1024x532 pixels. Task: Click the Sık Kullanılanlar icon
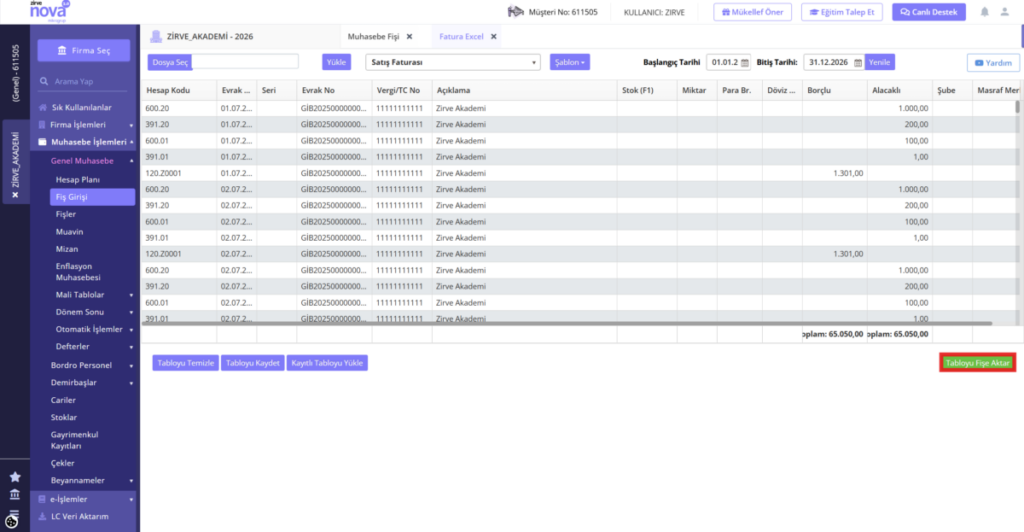tap(42, 107)
